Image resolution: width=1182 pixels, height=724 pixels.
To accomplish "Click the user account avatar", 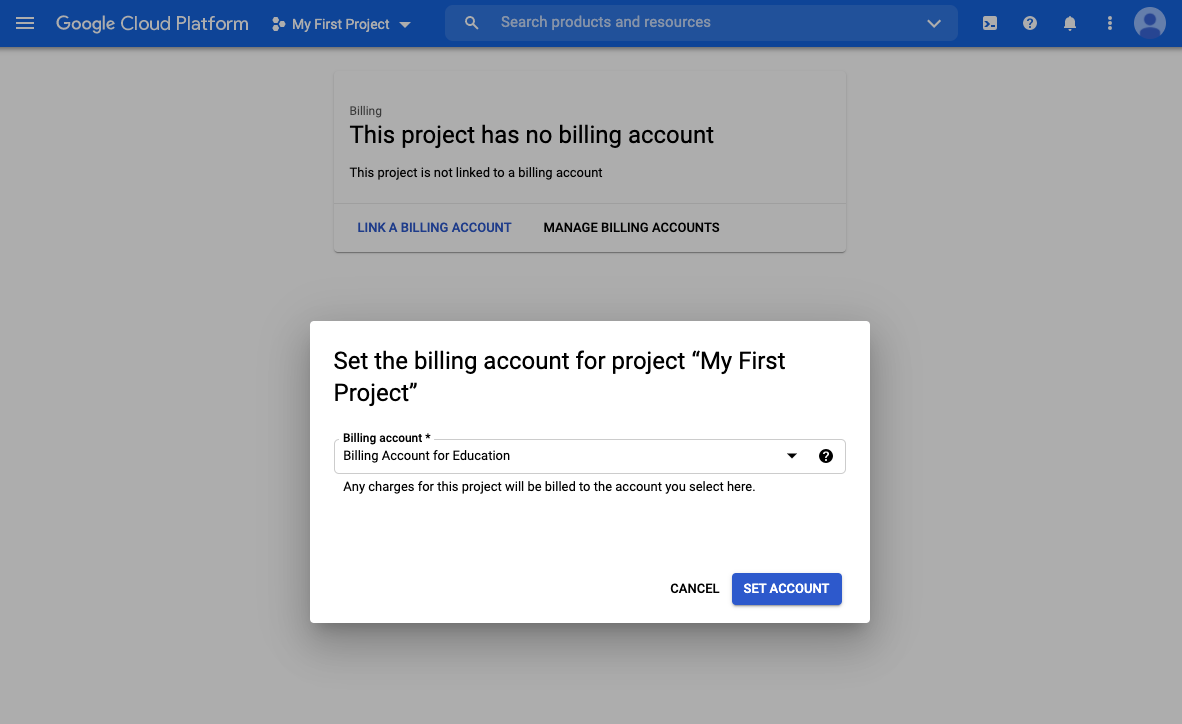I will click(x=1150, y=23).
